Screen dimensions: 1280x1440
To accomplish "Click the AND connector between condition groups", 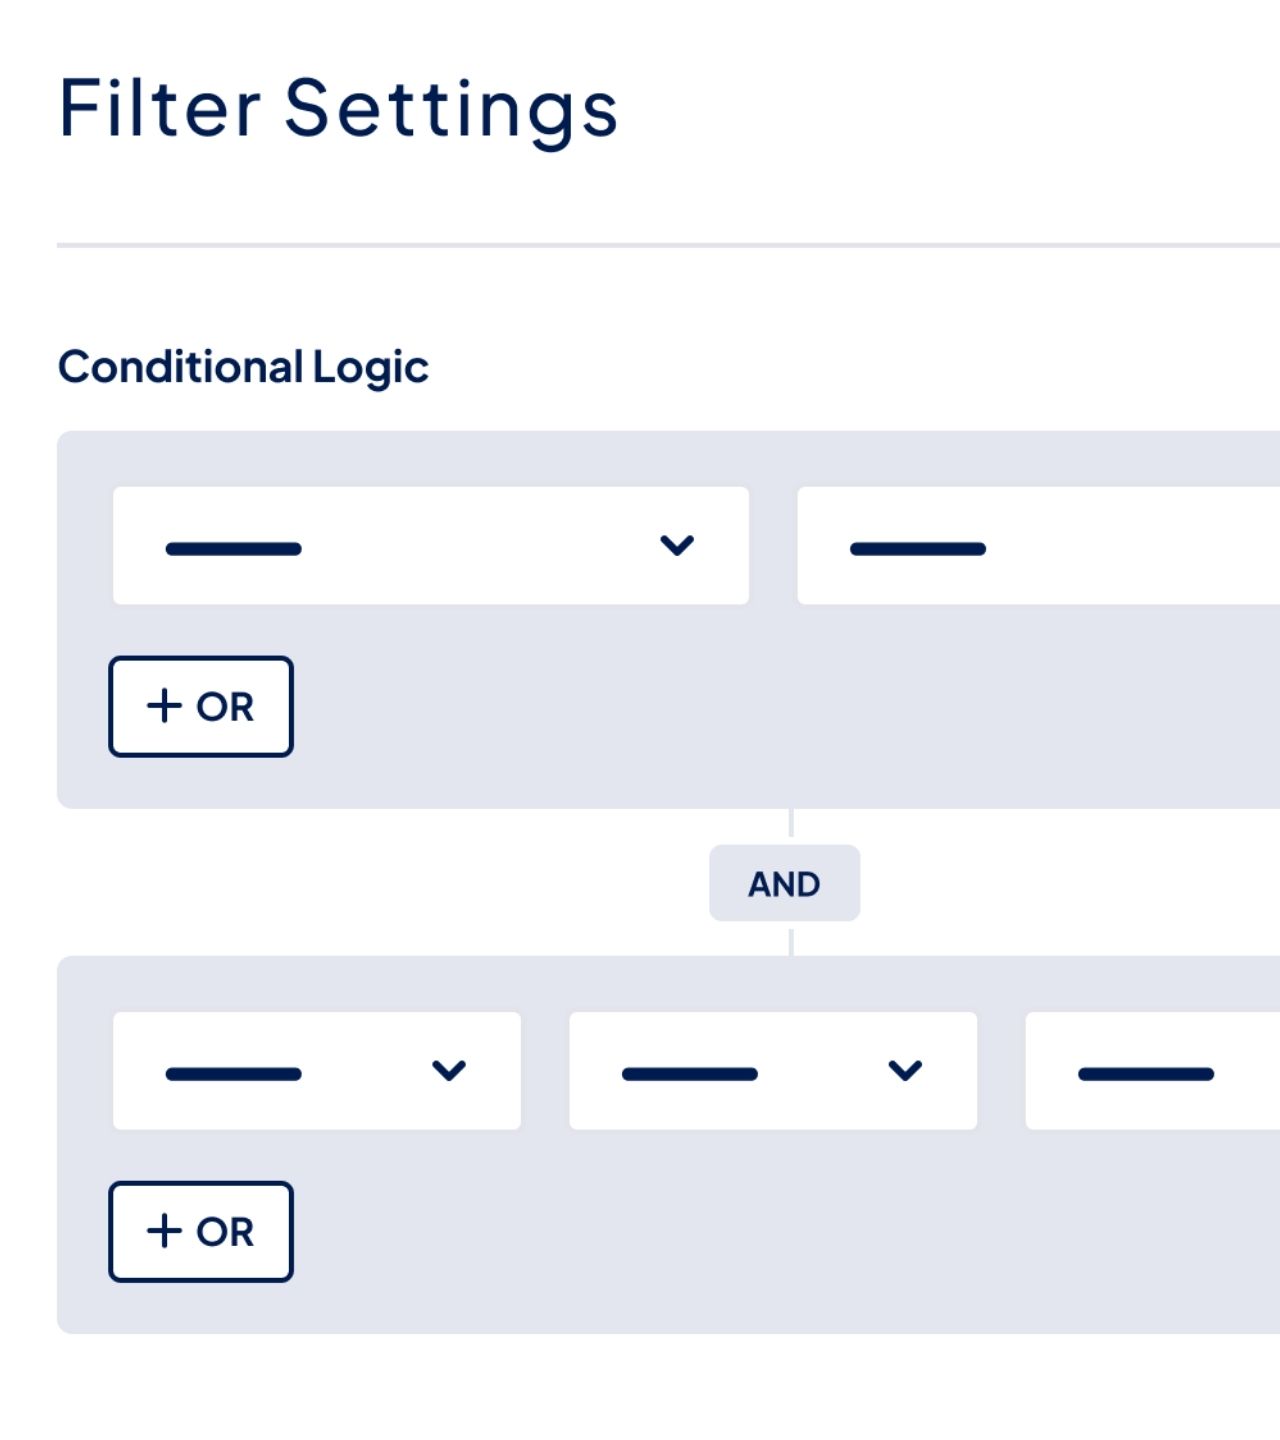I will coord(784,883).
